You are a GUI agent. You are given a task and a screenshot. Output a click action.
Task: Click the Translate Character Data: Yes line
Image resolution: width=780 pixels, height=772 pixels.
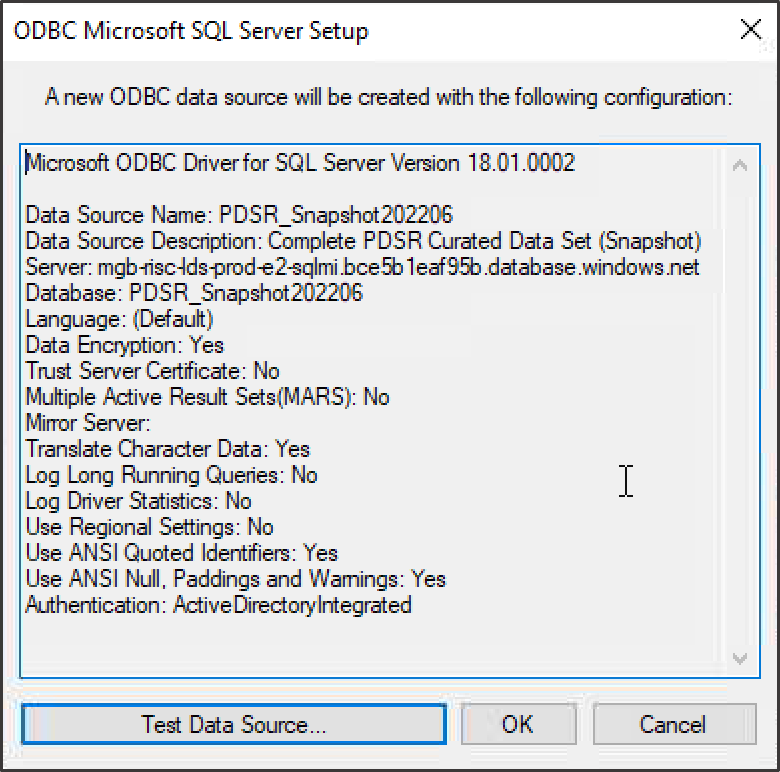[x=168, y=449]
